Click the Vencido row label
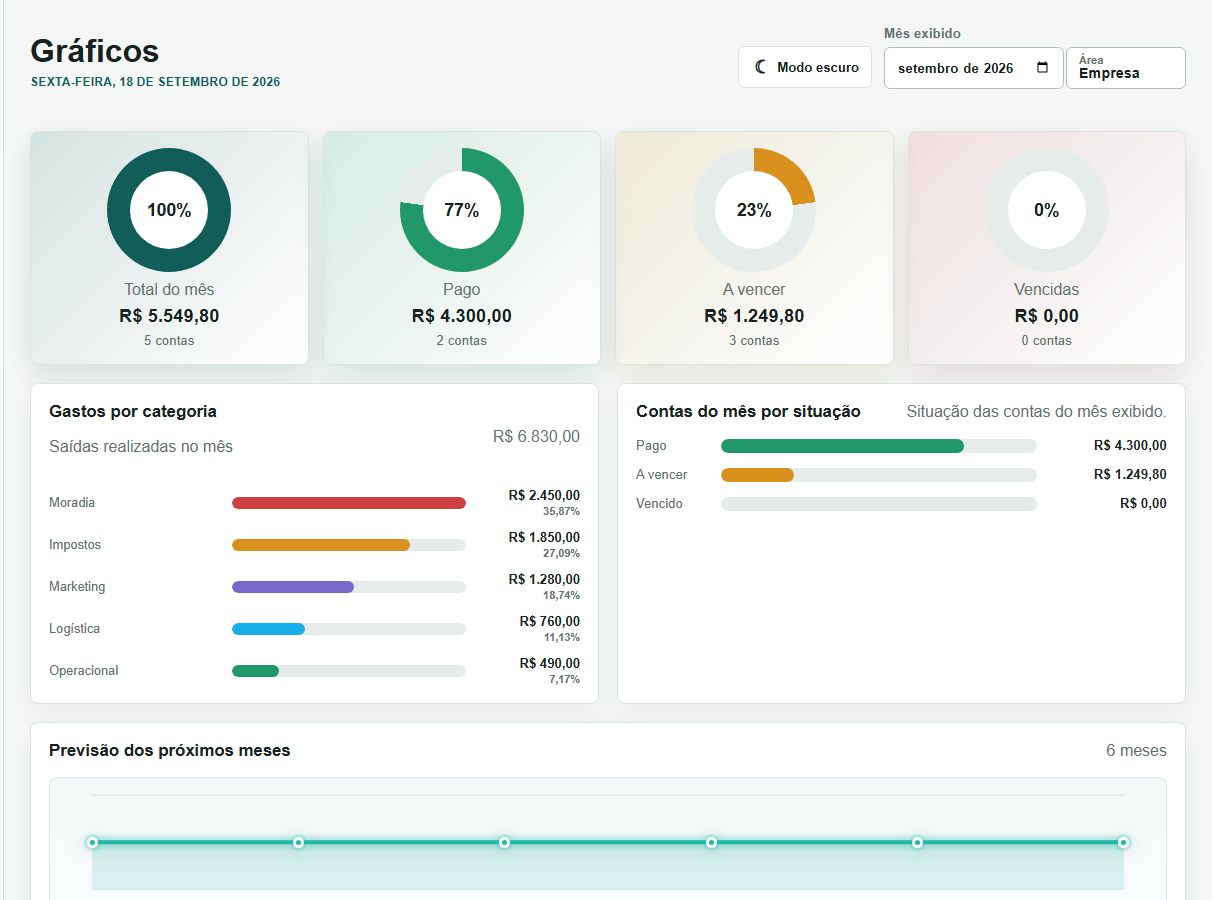1212x900 pixels. tap(659, 504)
